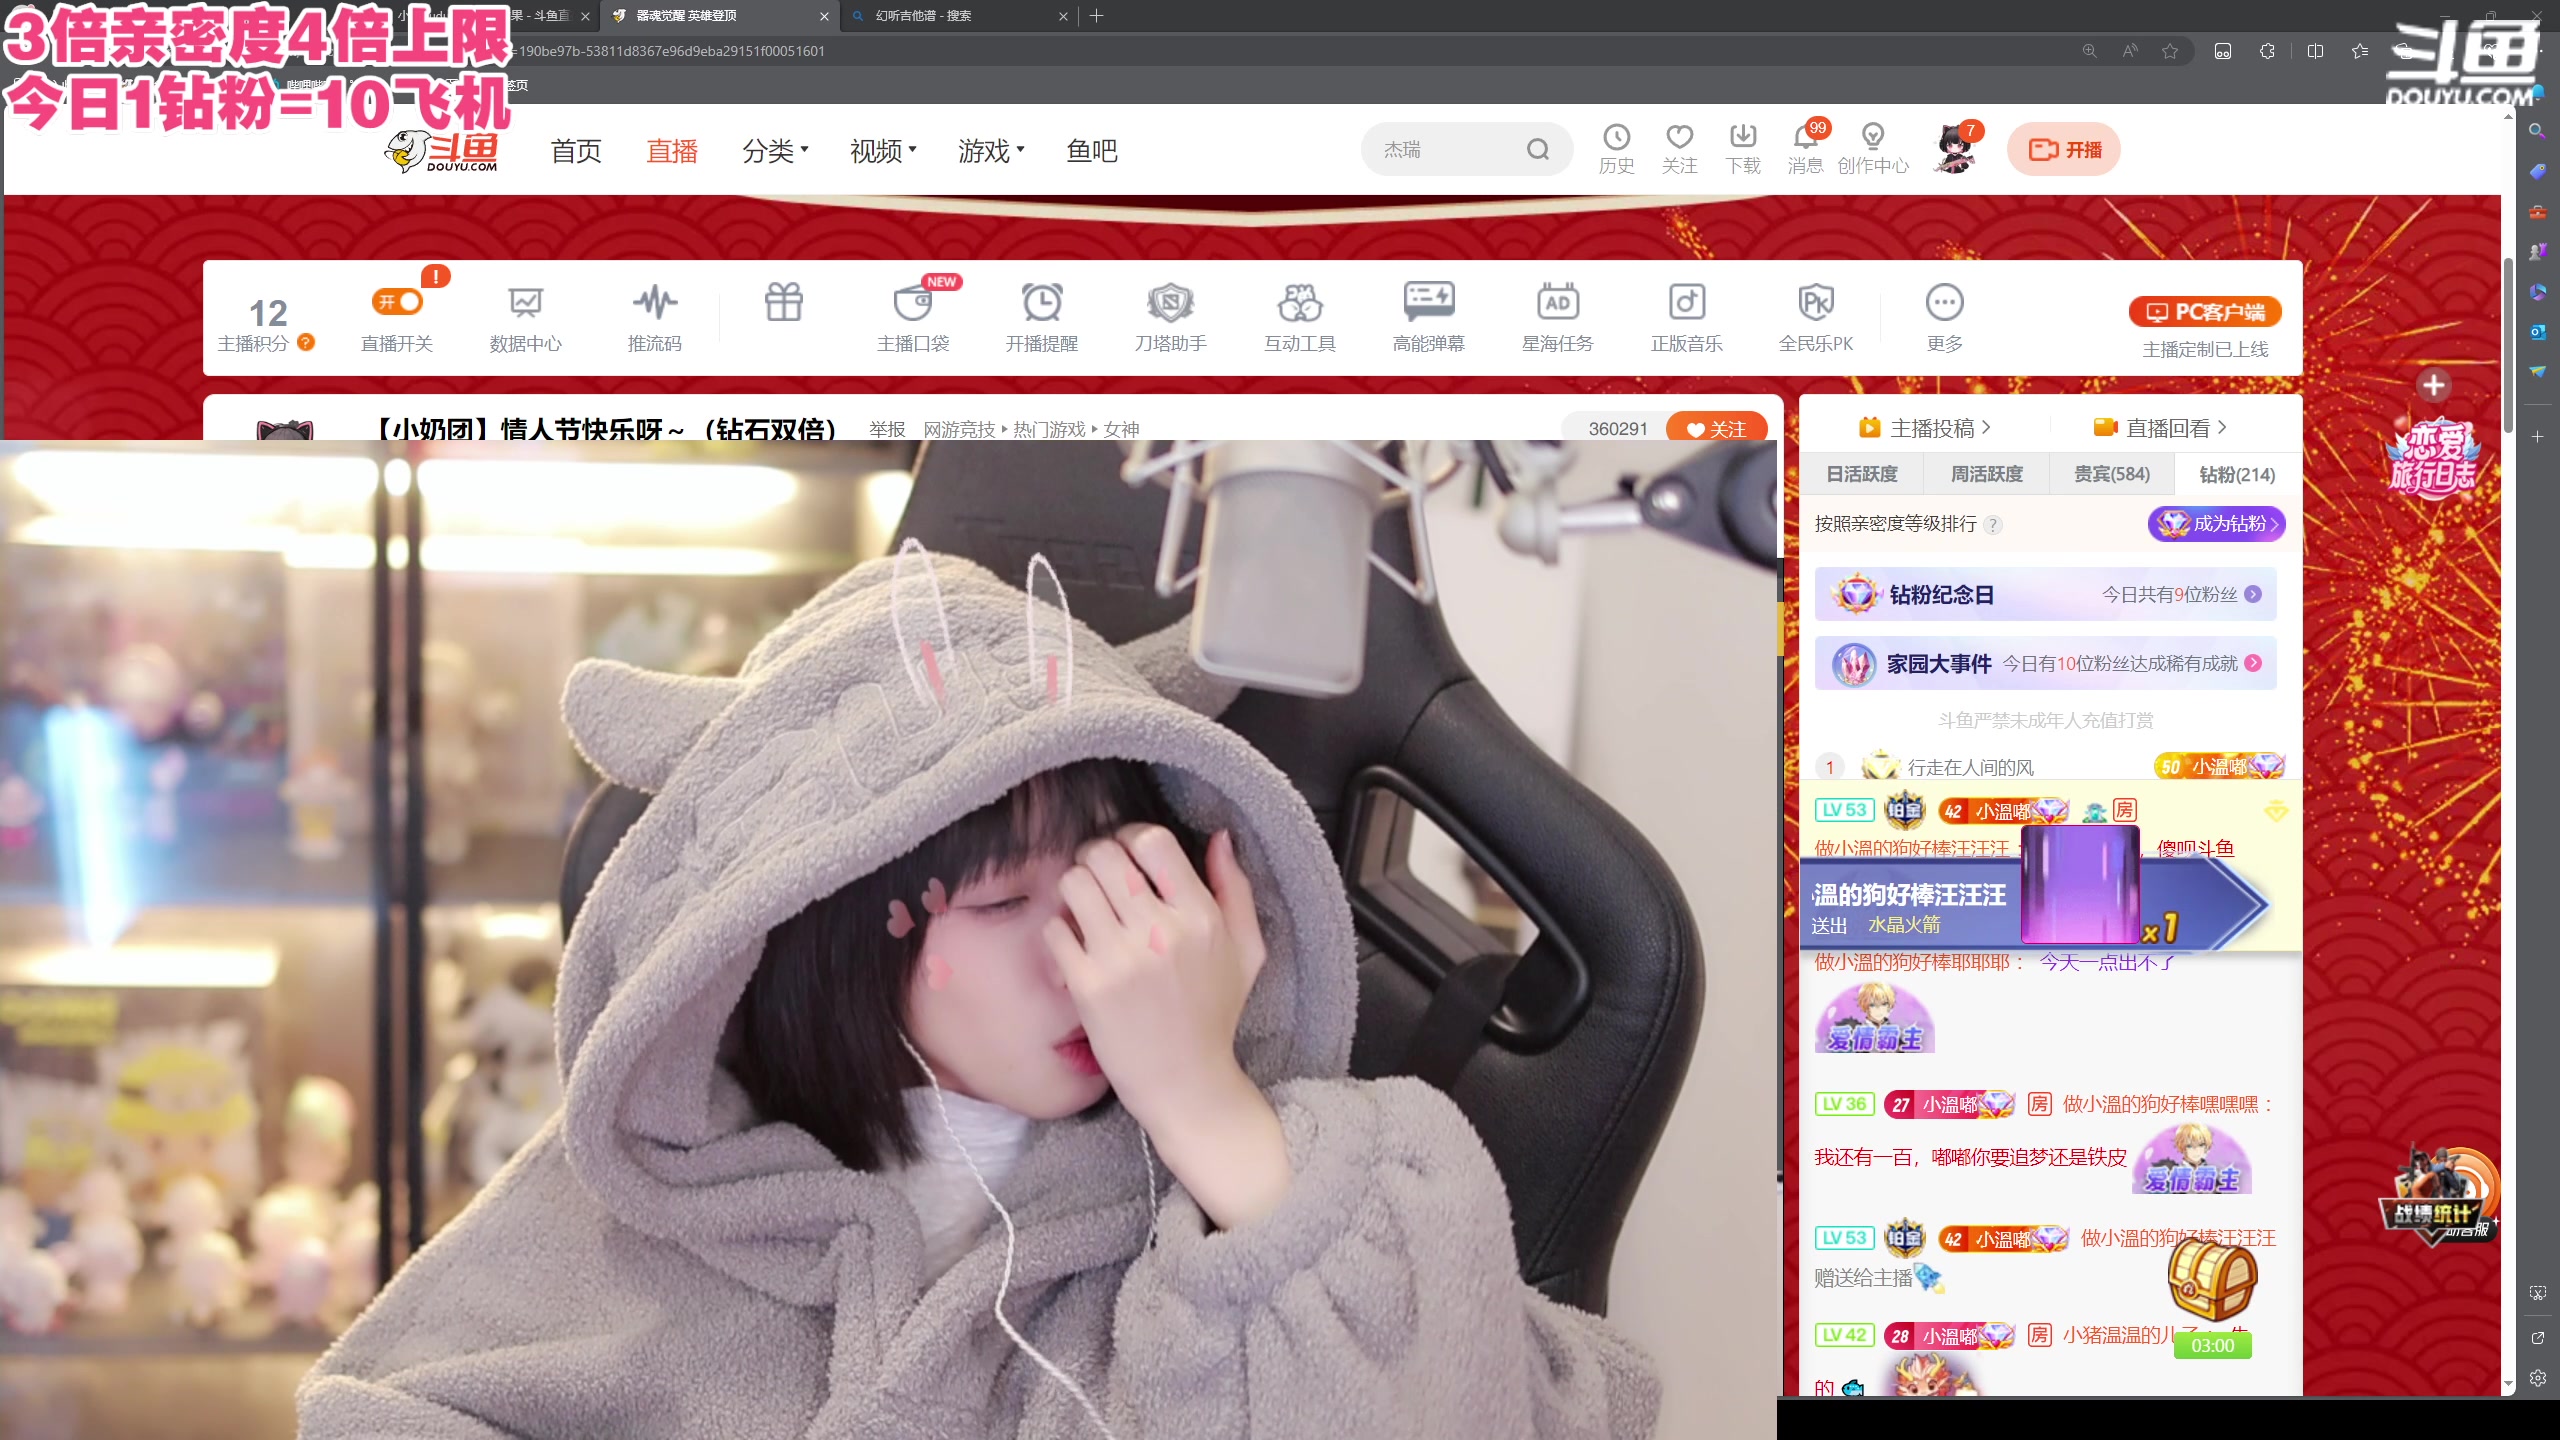
Task: Open browser split screen icon
Action: pyautogui.click(x=2314, y=51)
